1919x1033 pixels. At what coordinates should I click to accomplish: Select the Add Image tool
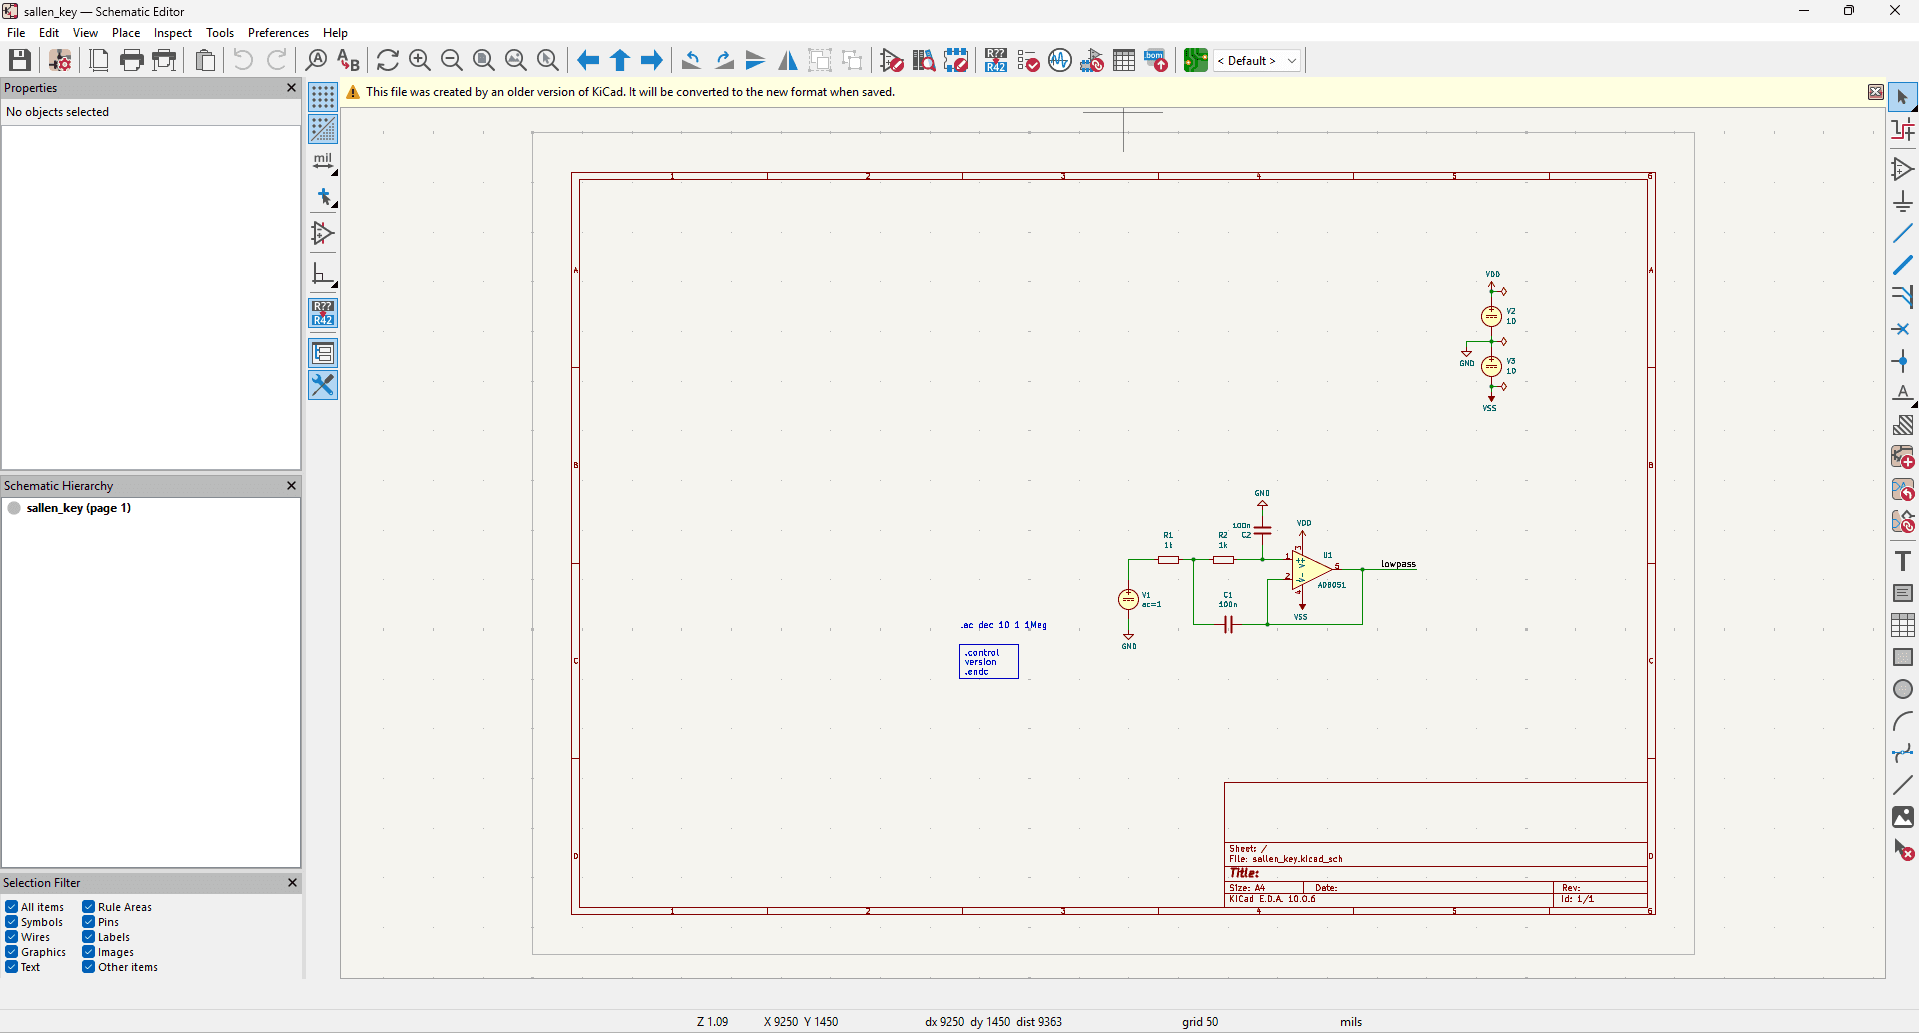1903,817
